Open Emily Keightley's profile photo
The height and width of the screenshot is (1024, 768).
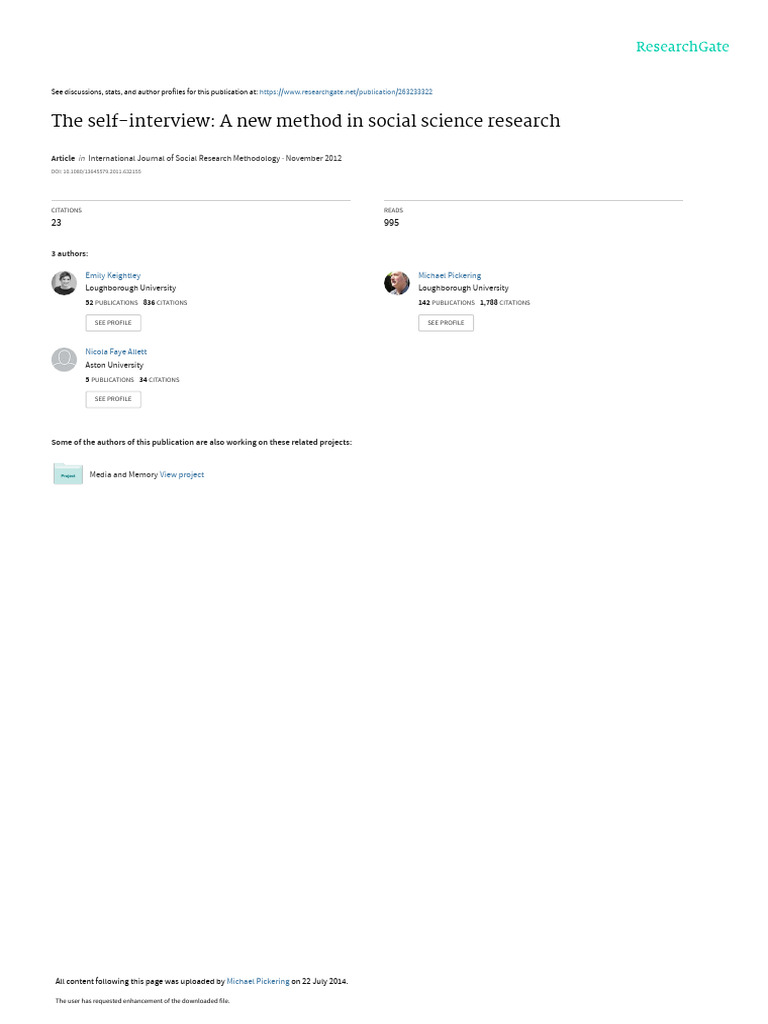(x=64, y=283)
